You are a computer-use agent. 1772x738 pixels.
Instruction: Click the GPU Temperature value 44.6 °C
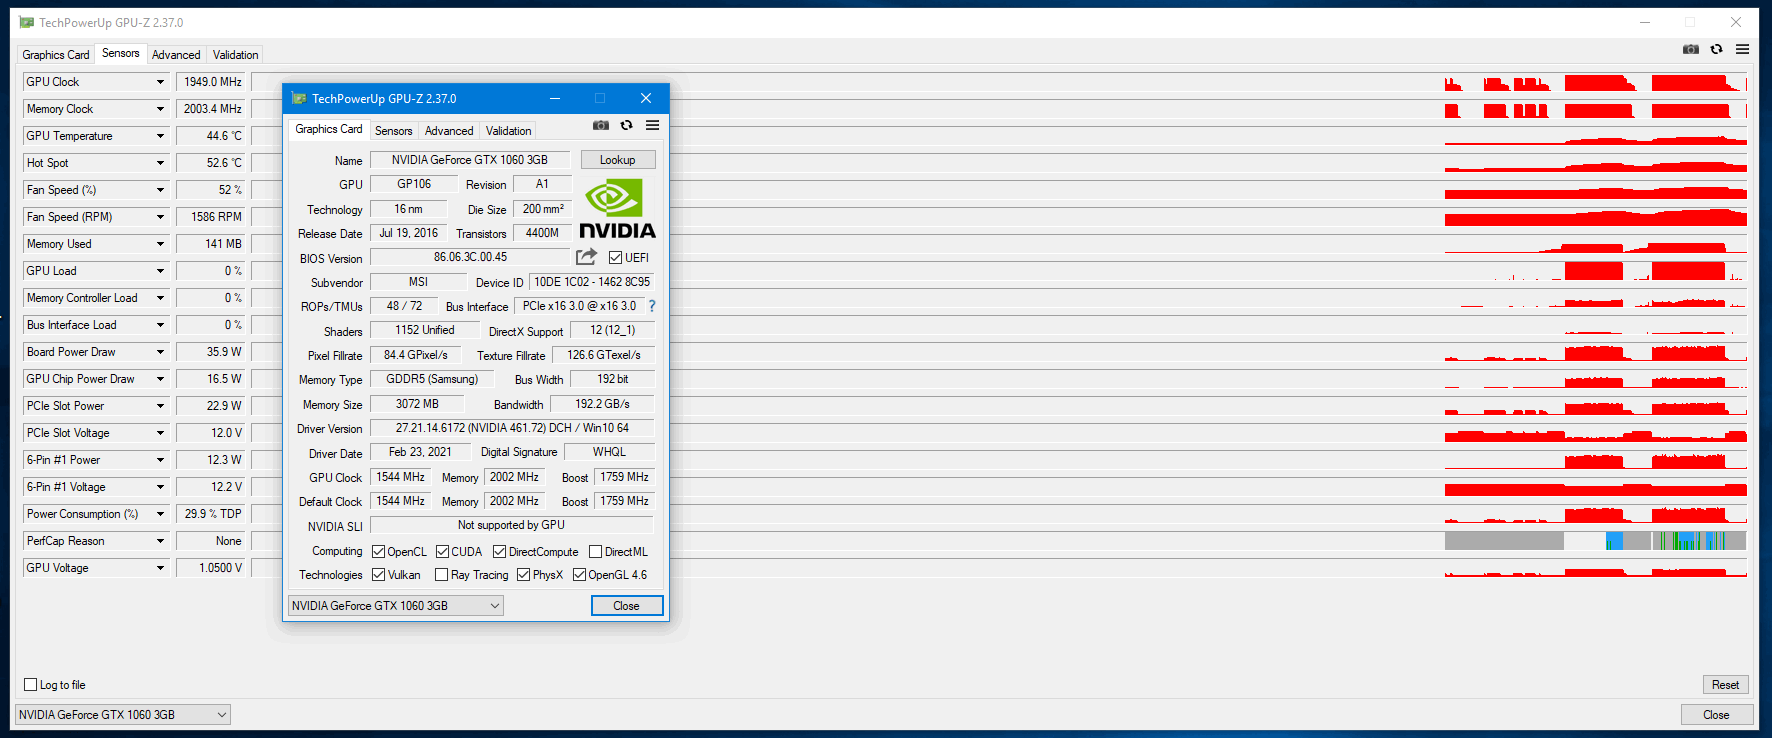pos(211,136)
